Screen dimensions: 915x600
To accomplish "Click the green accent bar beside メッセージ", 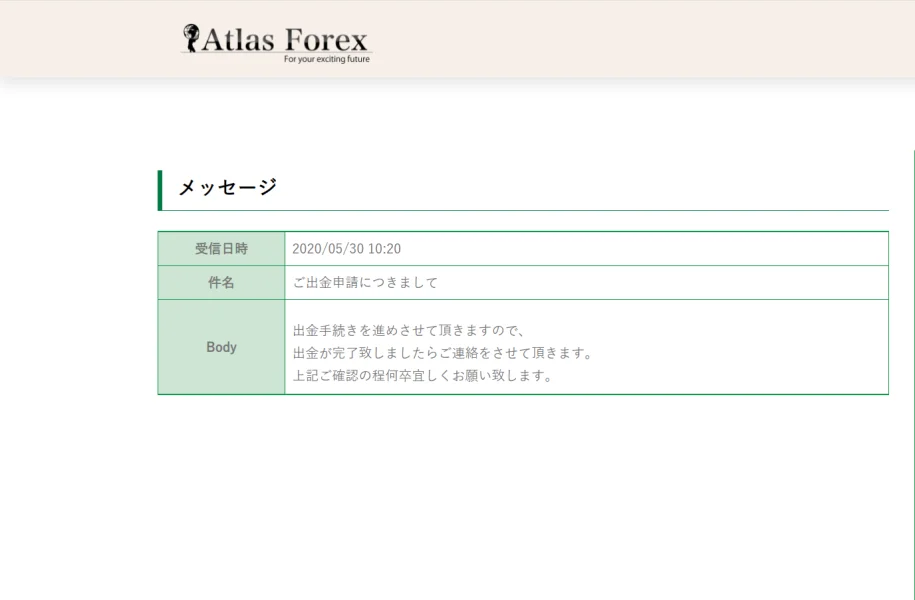I will coord(160,190).
